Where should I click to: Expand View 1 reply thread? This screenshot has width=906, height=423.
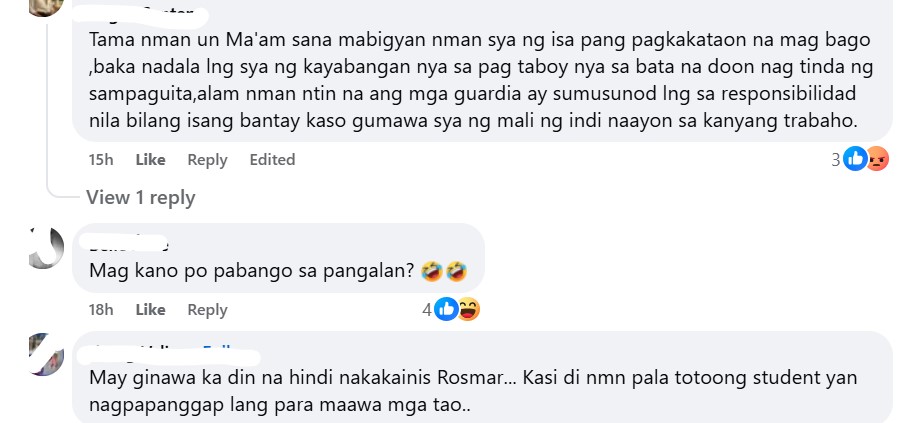click(140, 198)
